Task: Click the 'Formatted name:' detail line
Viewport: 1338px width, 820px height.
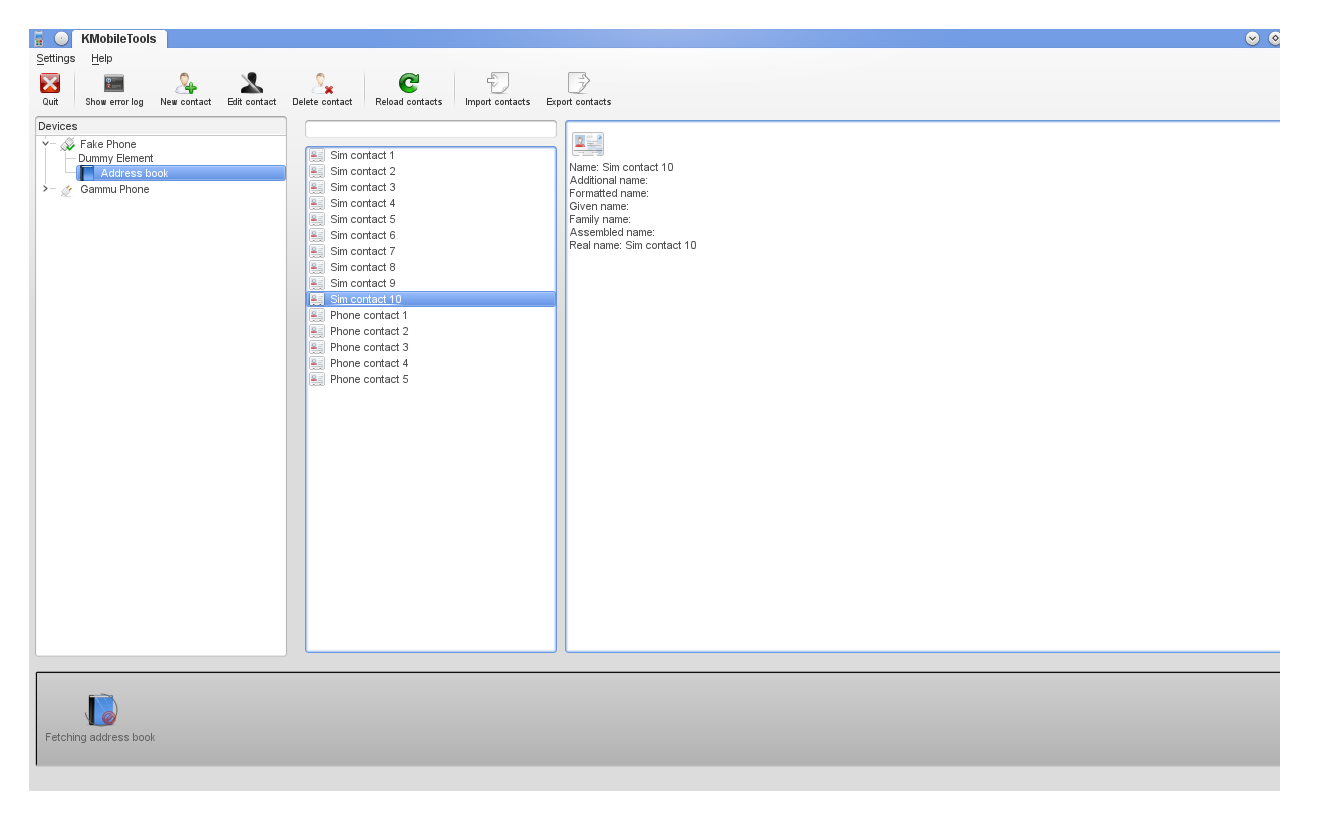Action: [609, 193]
